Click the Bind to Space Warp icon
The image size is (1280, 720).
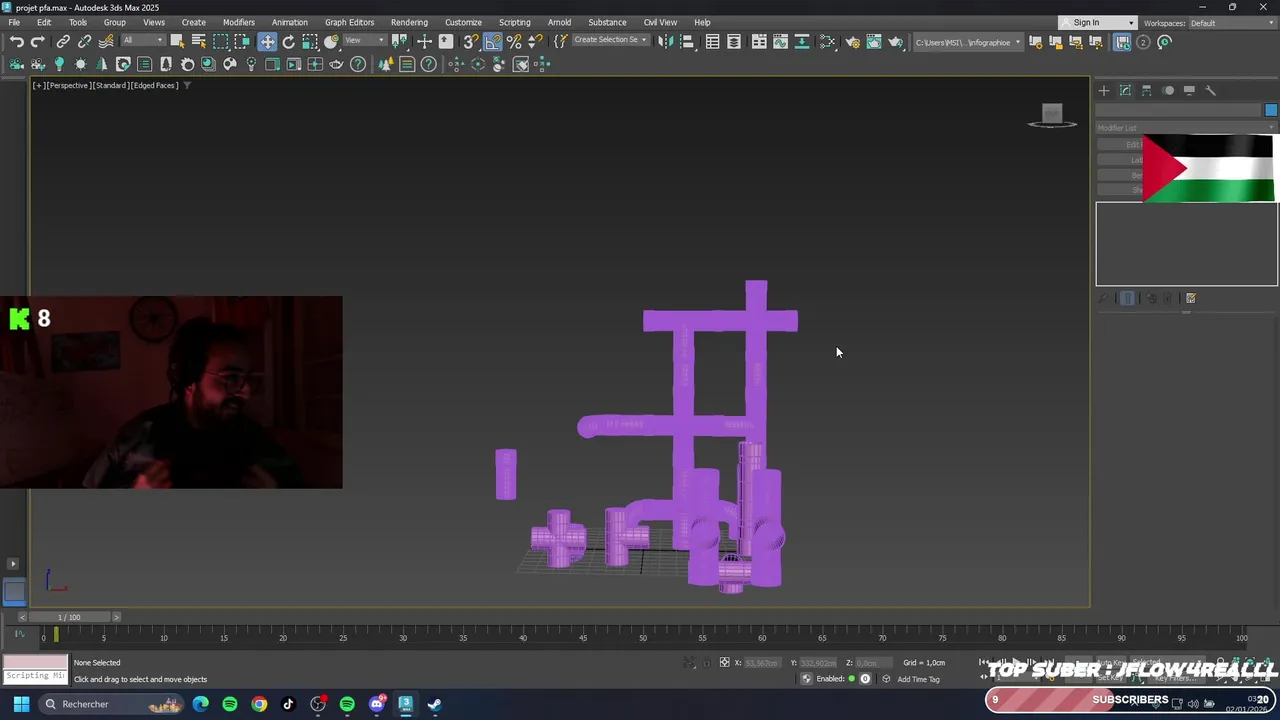106,42
